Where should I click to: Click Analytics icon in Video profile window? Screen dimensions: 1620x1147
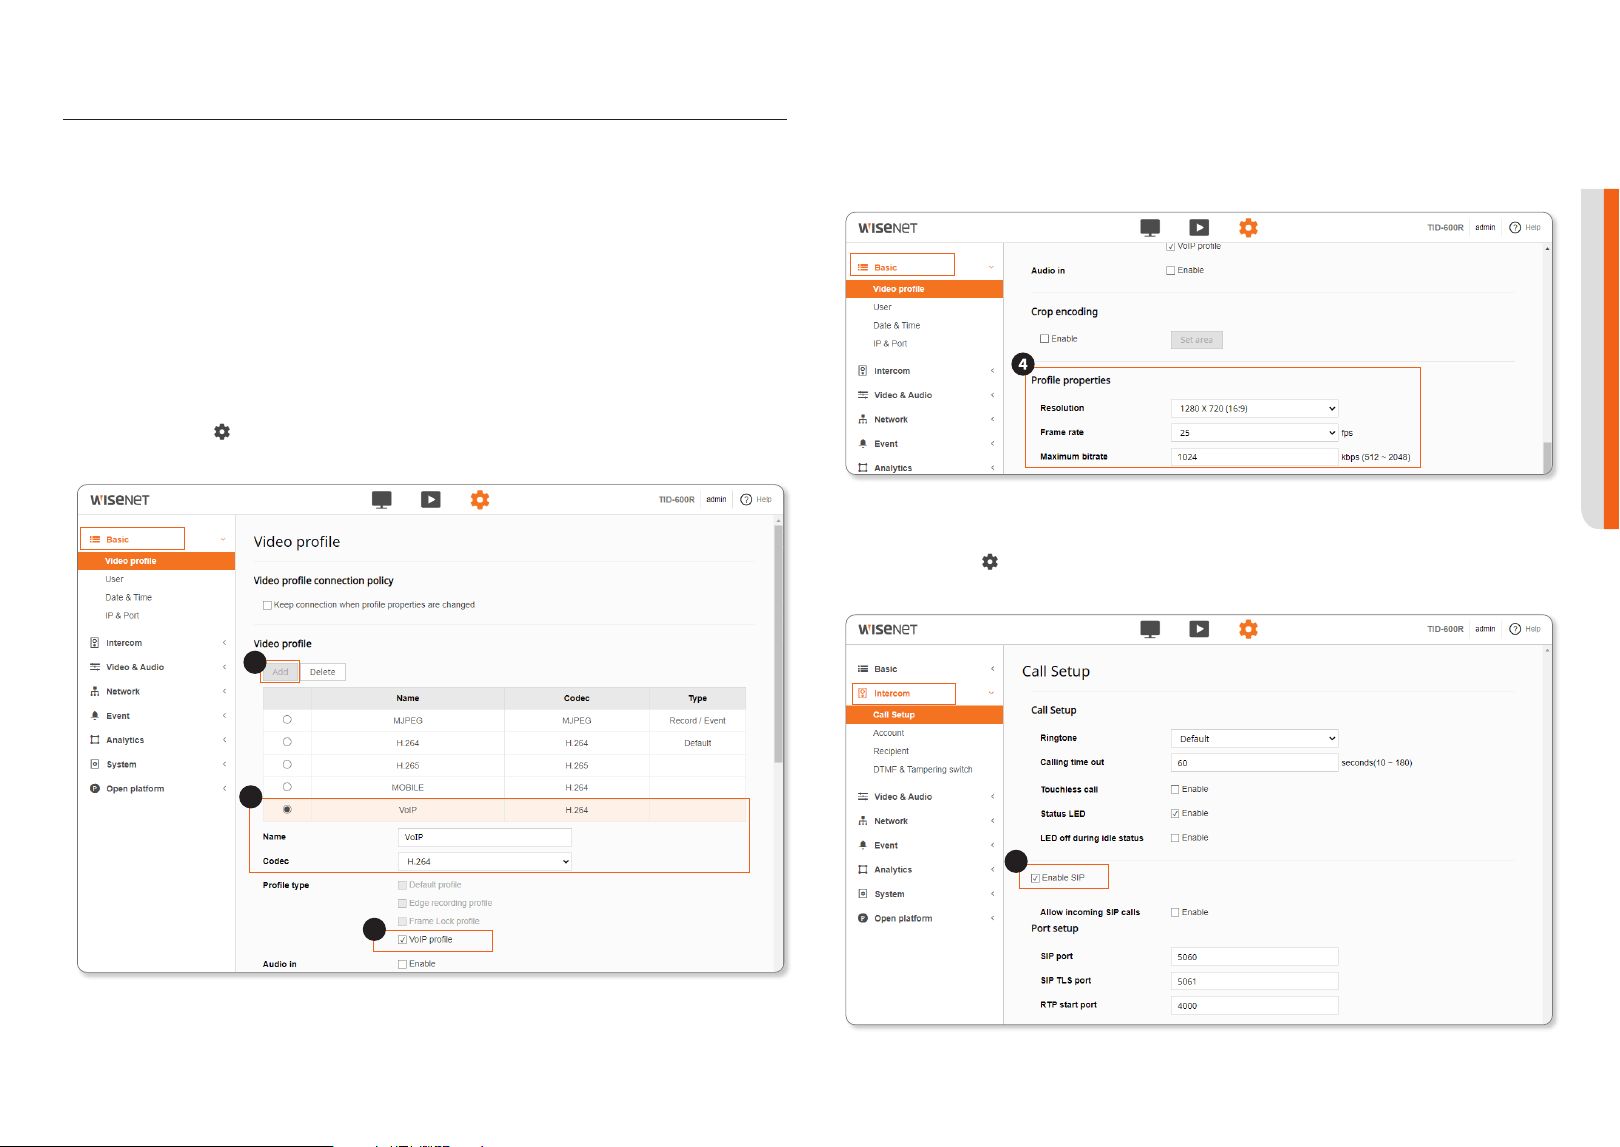(x=95, y=740)
